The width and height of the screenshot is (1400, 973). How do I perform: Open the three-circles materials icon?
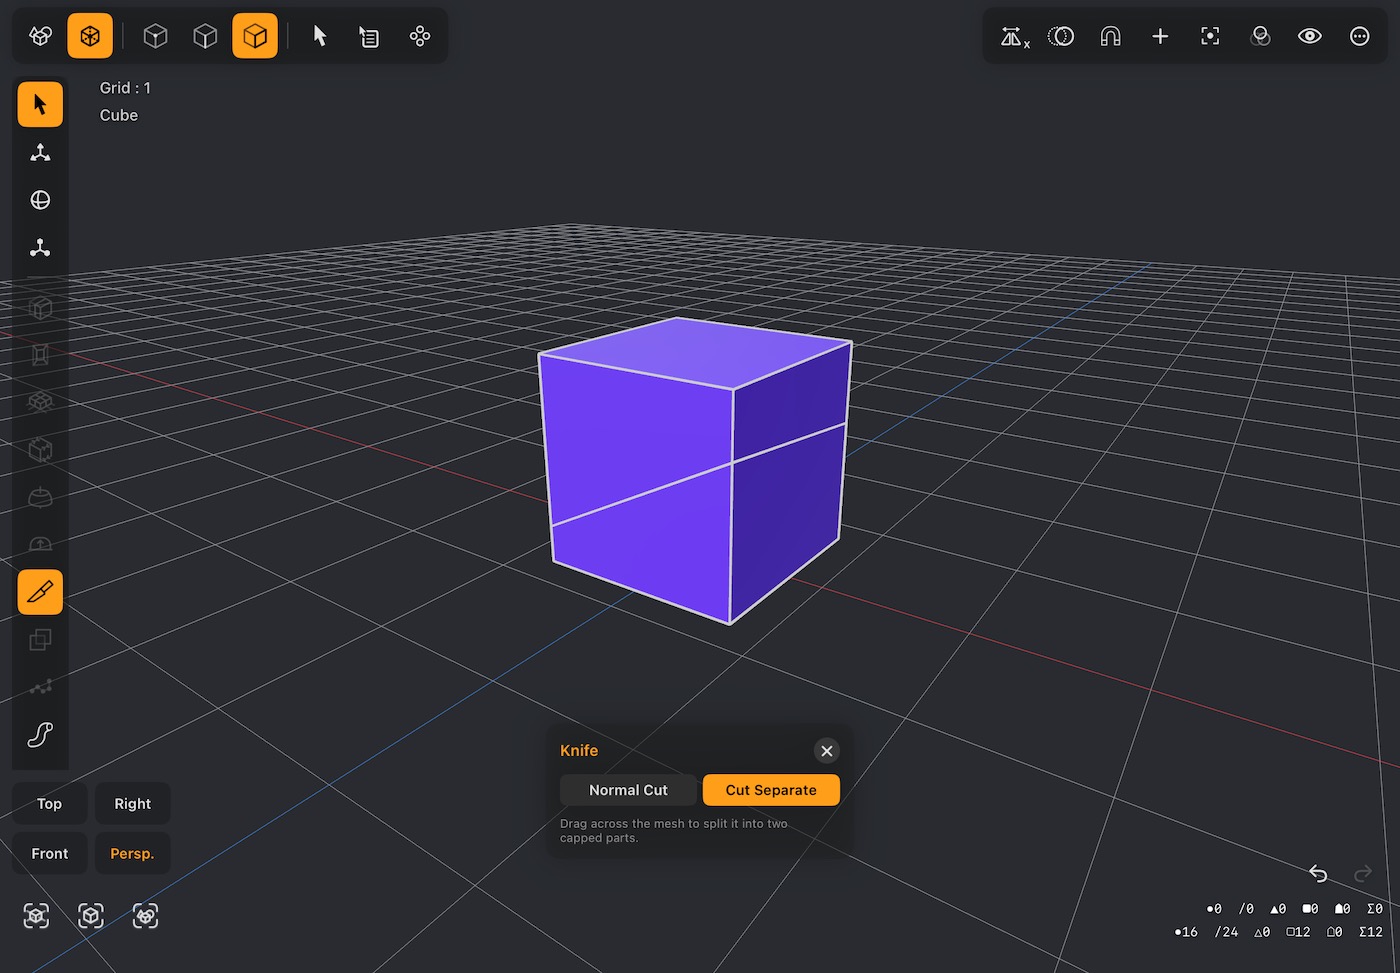click(x=1260, y=36)
